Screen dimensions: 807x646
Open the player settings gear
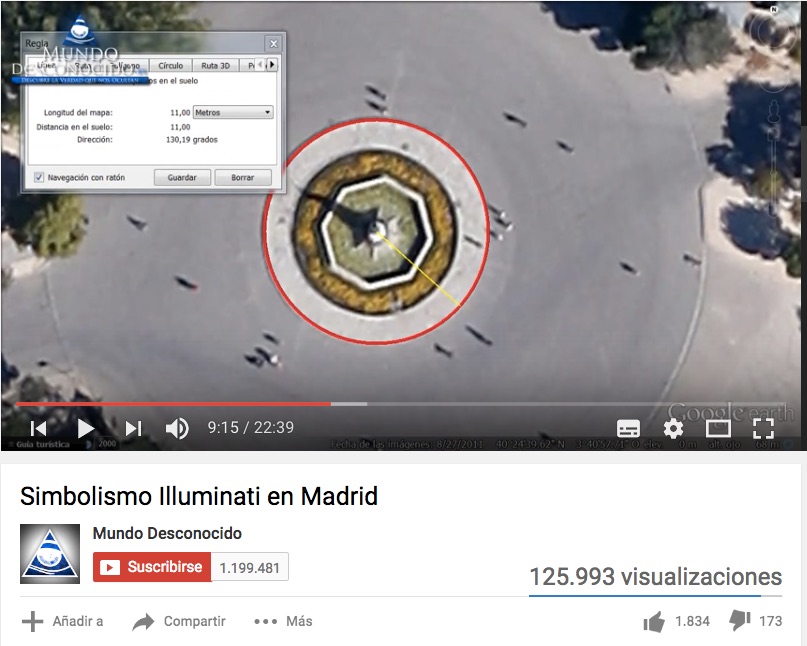click(673, 428)
